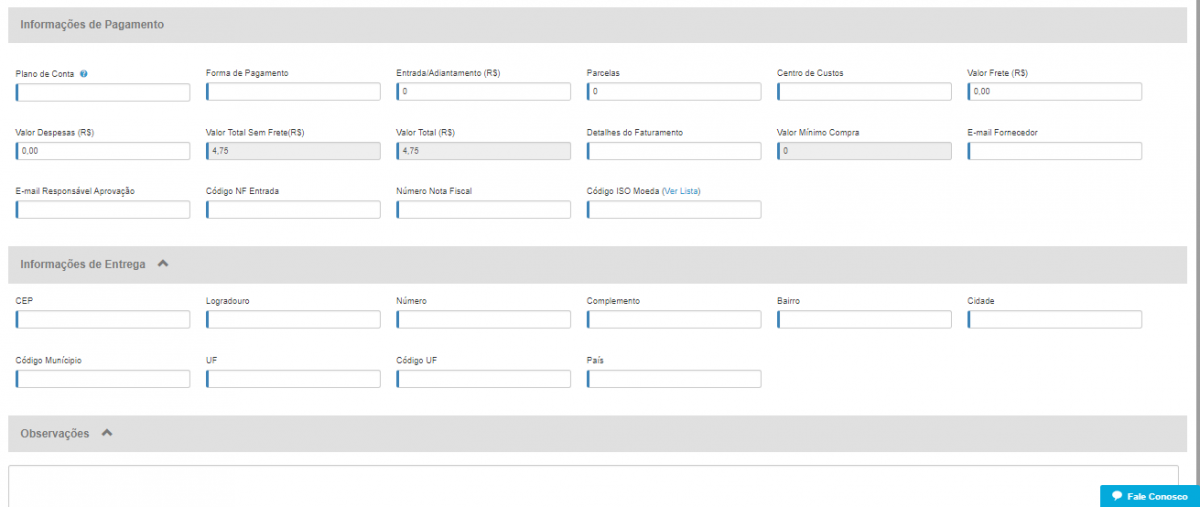Image resolution: width=1200 pixels, height=507 pixels.
Task: Open the Fale Conosco chat button
Action: click(x=1150, y=496)
